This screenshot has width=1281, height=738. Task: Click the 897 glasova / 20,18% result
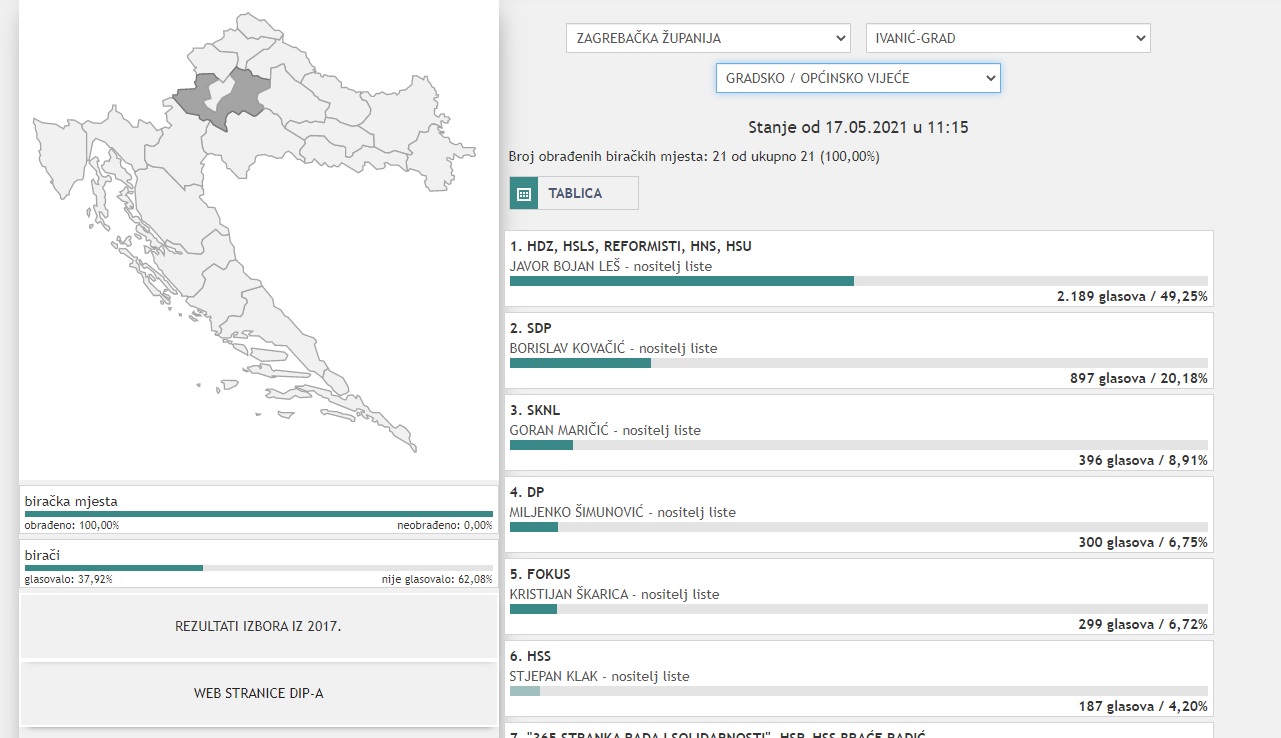point(1139,379)
